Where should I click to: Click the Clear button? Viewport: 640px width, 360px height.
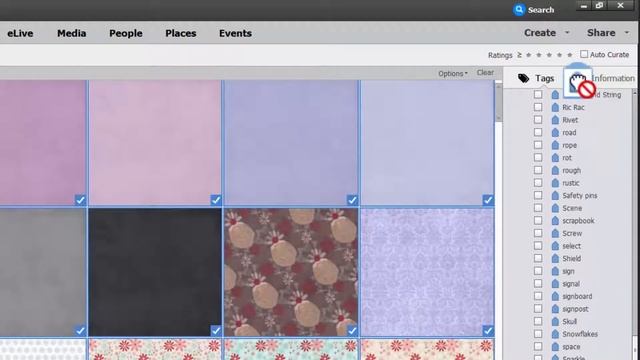coord(485,73)
